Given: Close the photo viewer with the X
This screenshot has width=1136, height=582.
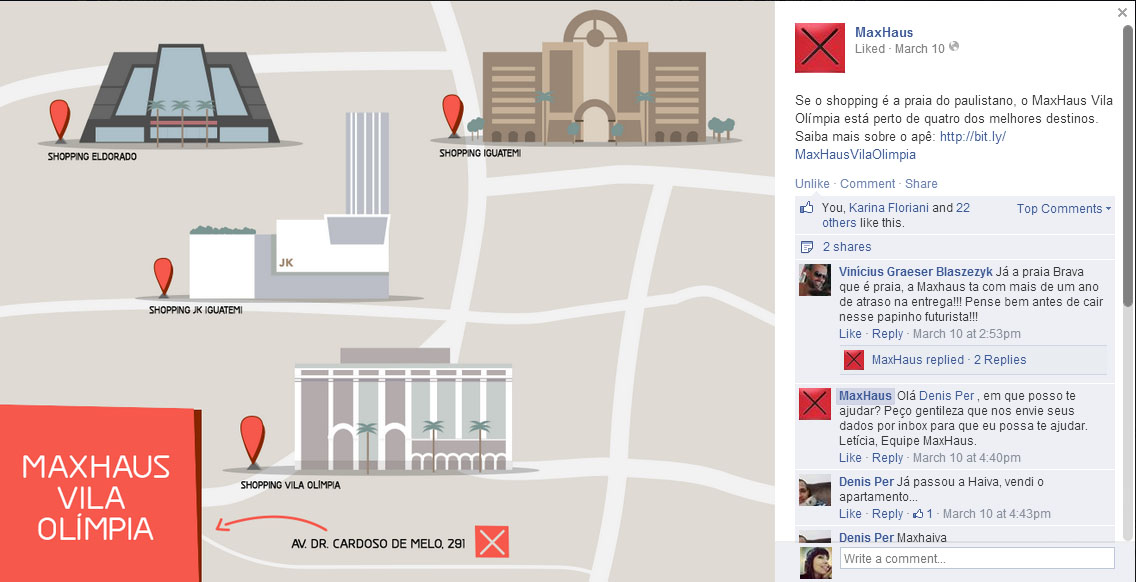Looking at the screenshot, I should click(x=1122, y=12).
